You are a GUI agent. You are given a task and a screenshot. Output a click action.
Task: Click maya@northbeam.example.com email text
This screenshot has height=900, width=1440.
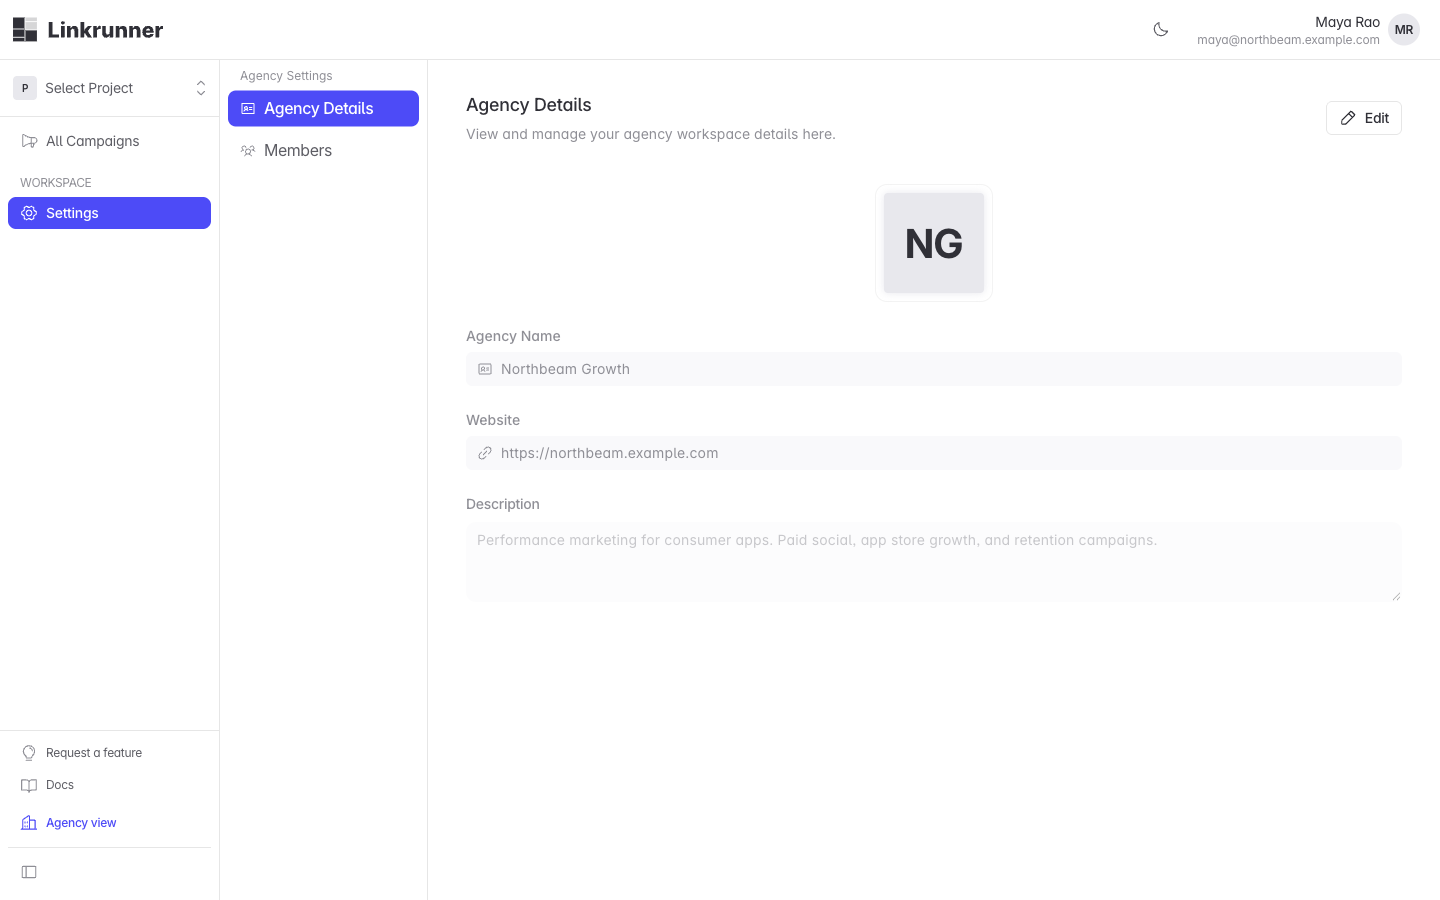(x=1288, y=40)
